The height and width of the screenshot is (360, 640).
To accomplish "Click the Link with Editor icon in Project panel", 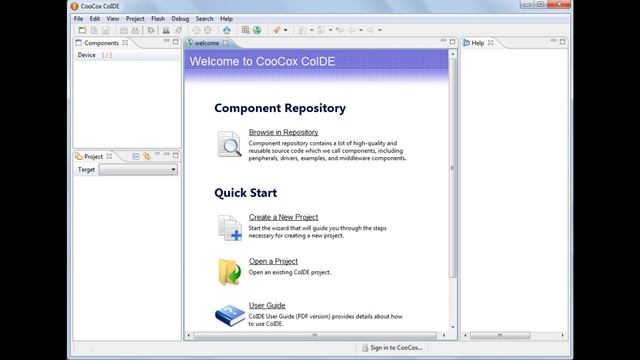I will click(x=147, y=156).
